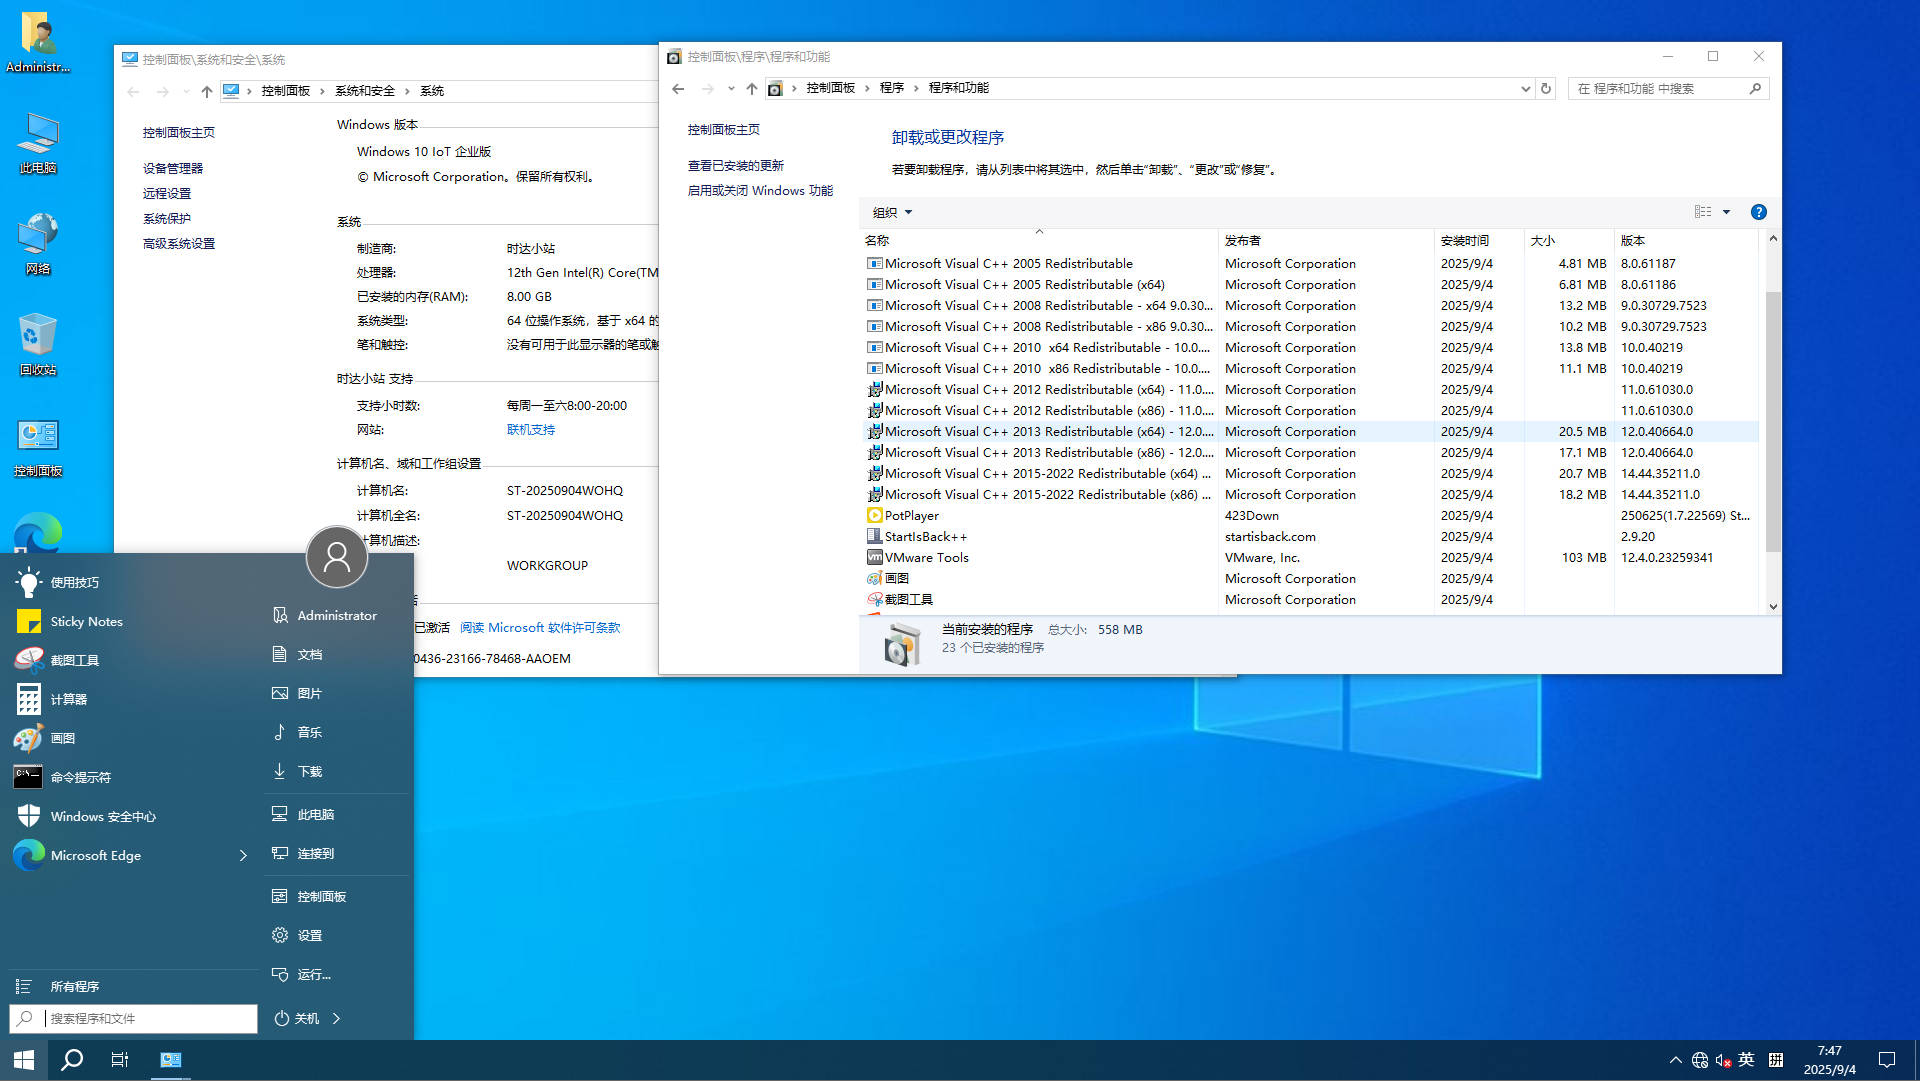Select 控制面板主页 in the sidebar
The height and width of the screenshot is (1081, 1920).
722,129
